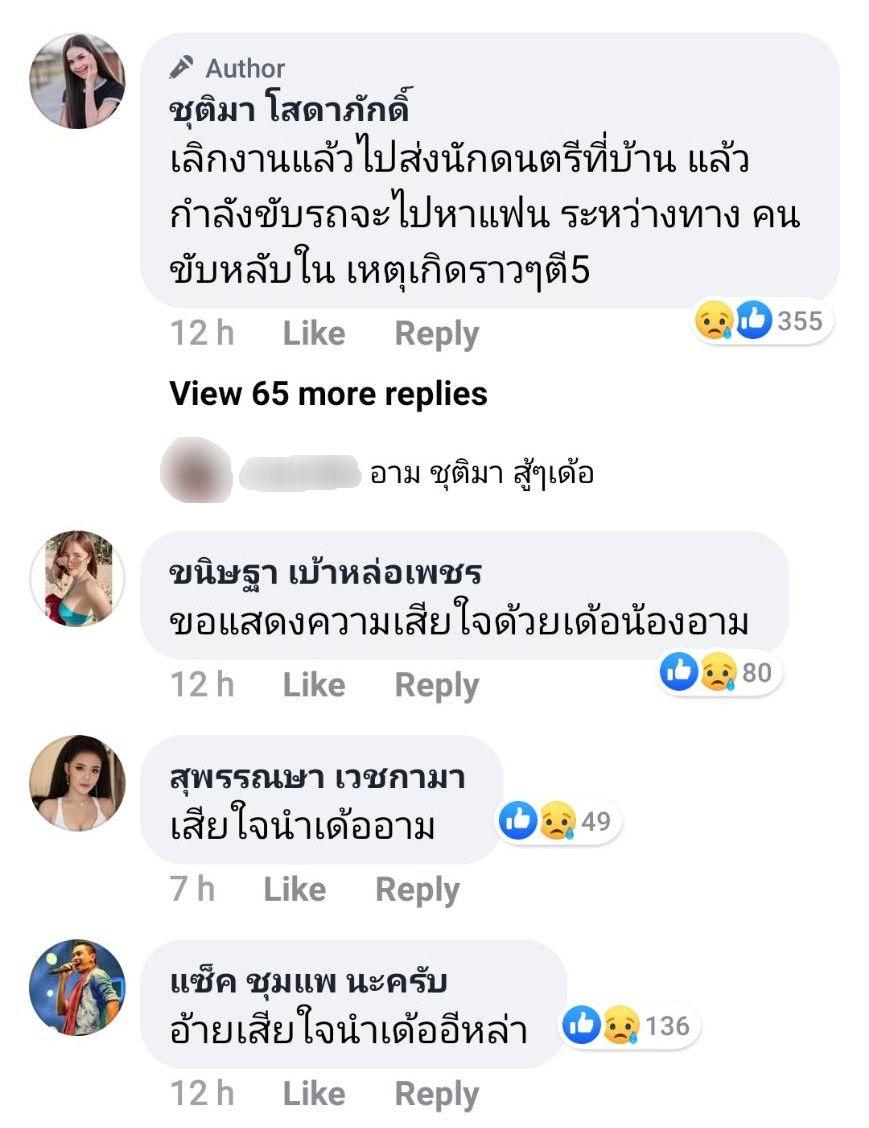Screen dimensions: 869x1128
Task: Reply to the author's comment
Action: tap(436, 334)
